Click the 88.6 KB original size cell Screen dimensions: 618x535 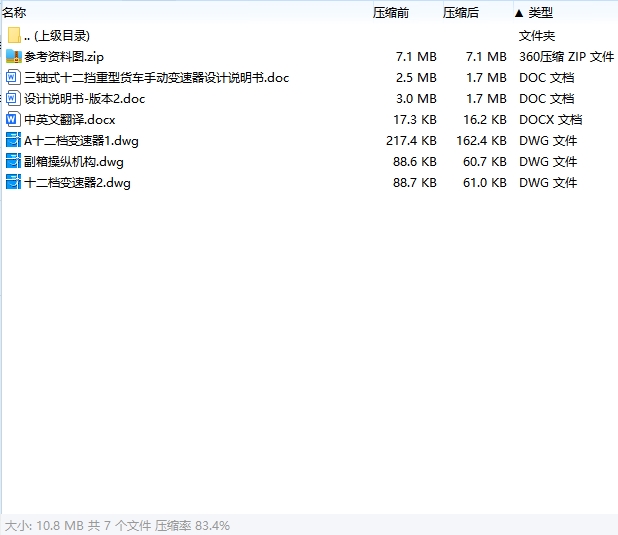coord(415,162)
